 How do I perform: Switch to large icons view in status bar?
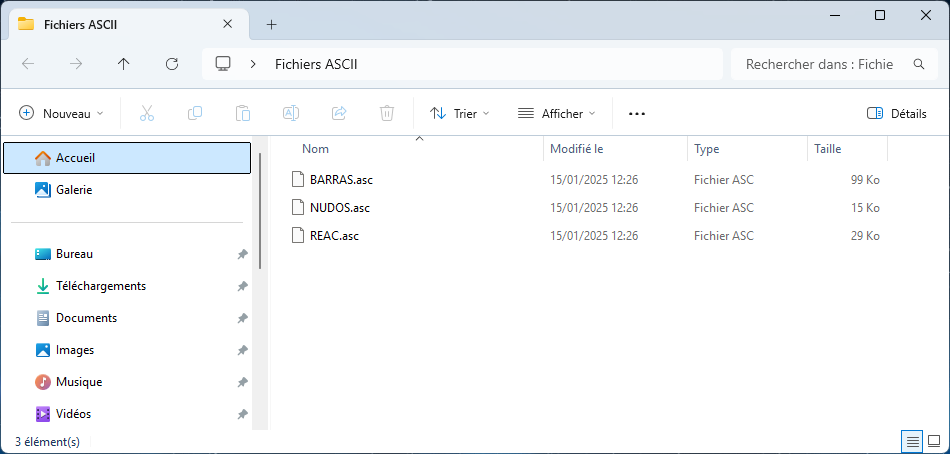pyautogui.click(x=934, y=441)
